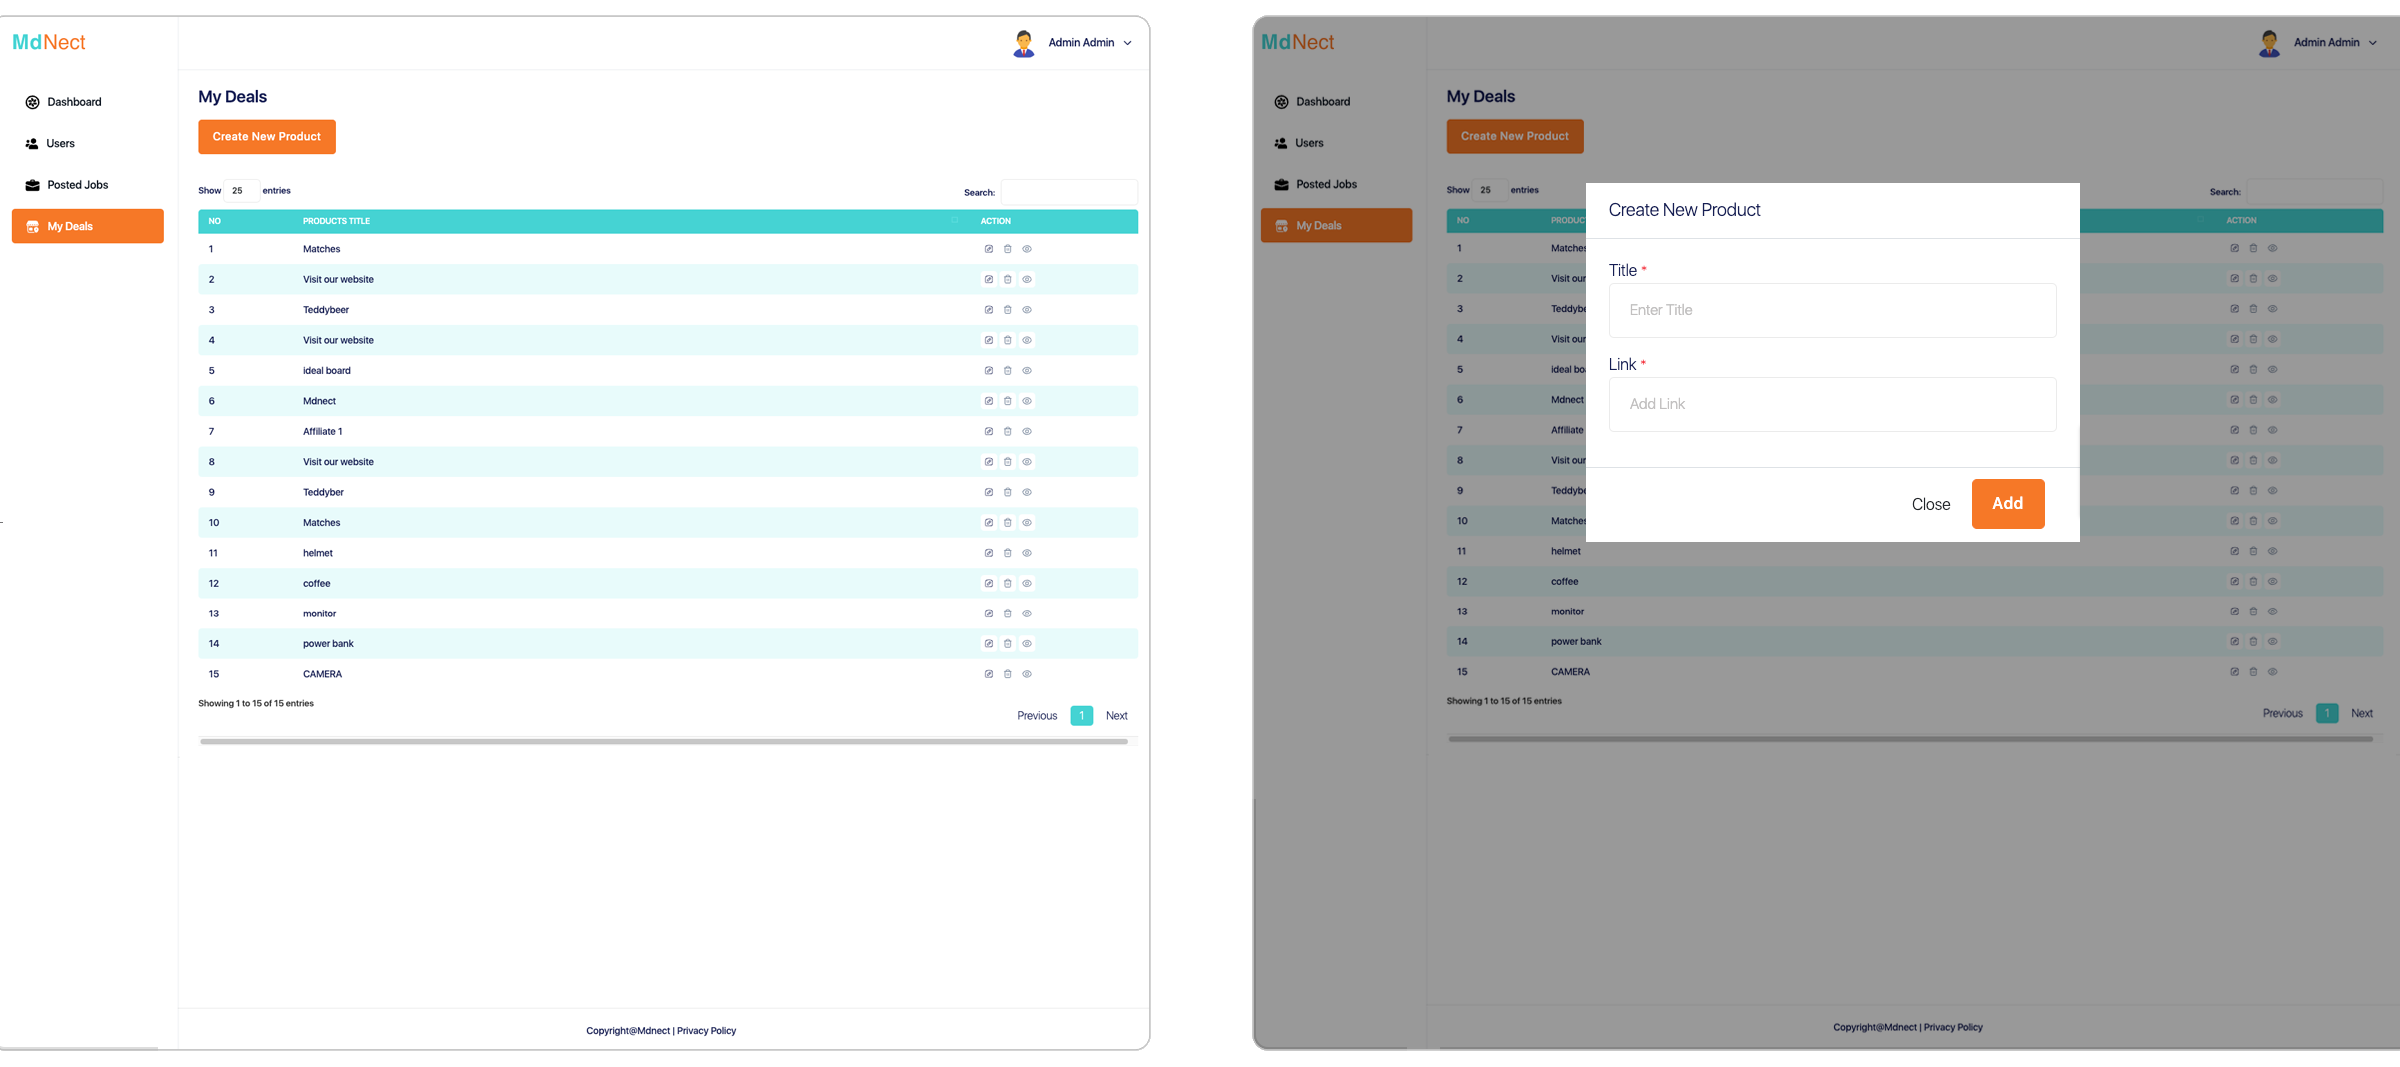The image size is (2400, 1067).
Task: Select the Dashboard sidebar icon
Action: pos(31,101)
